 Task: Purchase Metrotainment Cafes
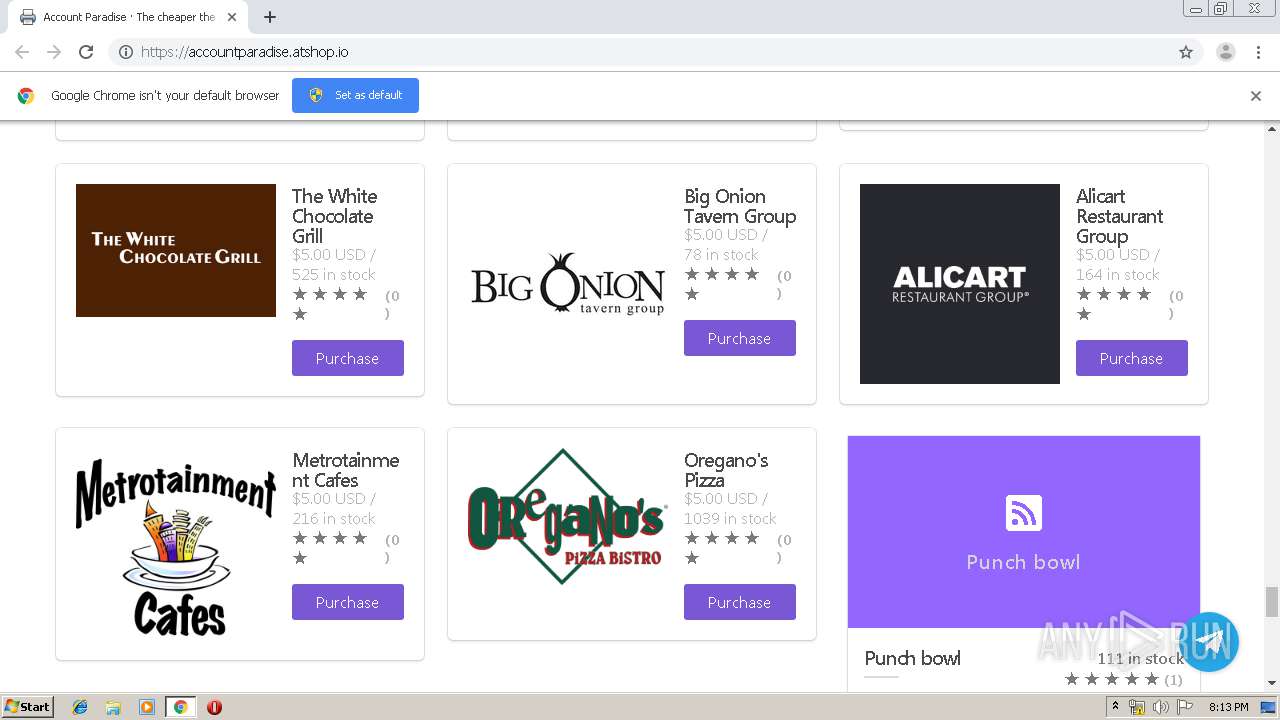click(348, 602)
